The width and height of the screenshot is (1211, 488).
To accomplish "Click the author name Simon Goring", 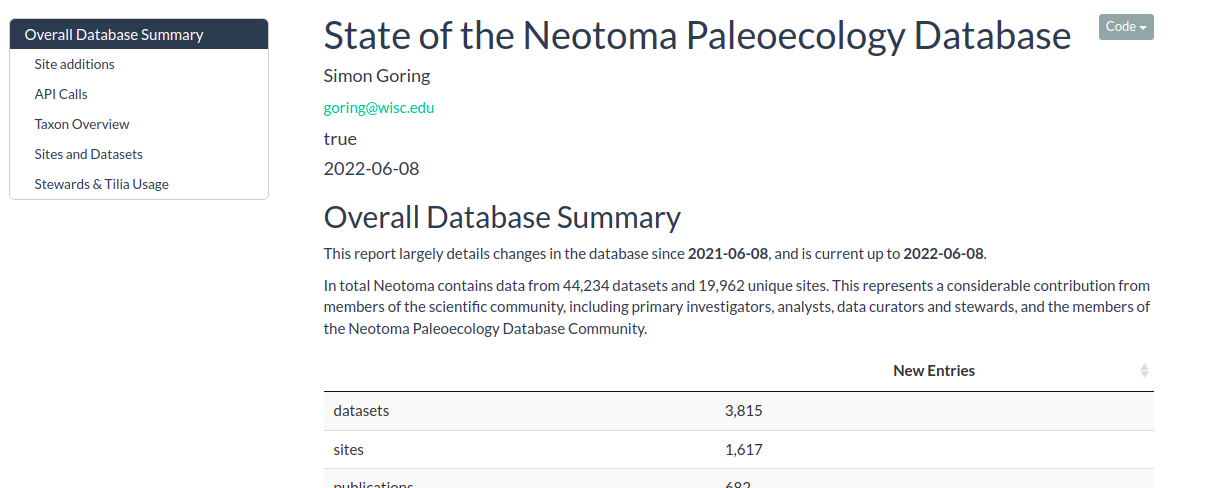I will 377,76.
